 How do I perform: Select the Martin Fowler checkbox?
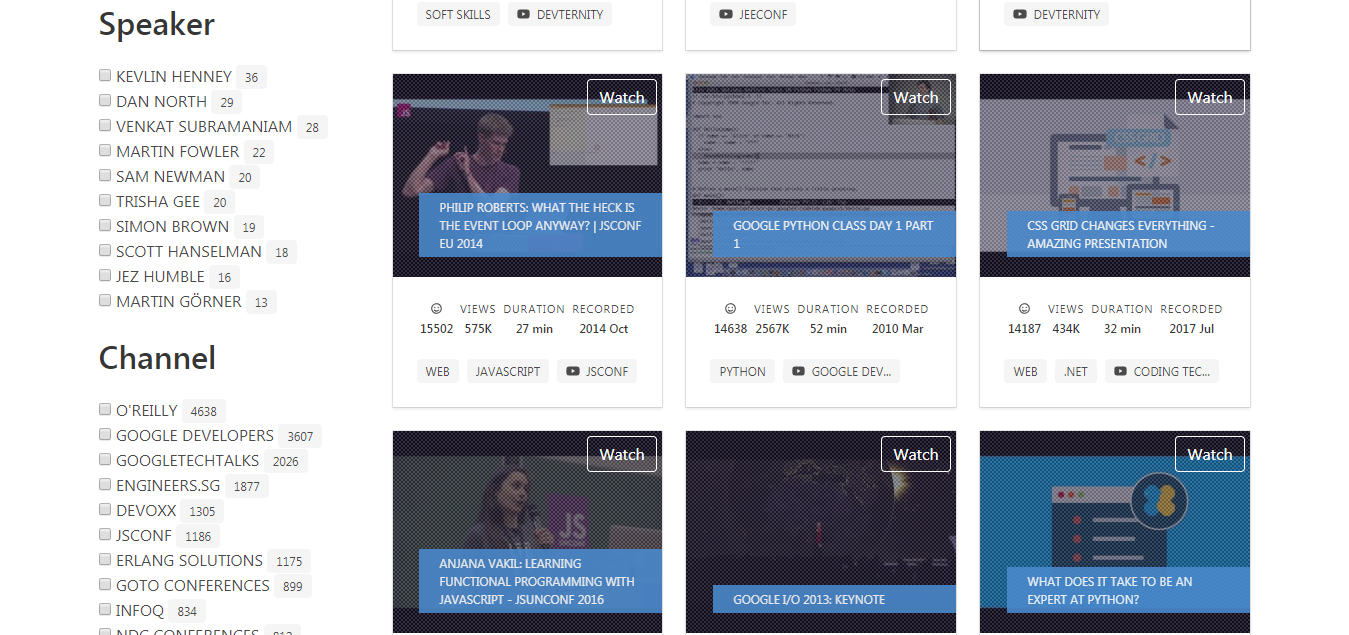[x=105, y=151]
